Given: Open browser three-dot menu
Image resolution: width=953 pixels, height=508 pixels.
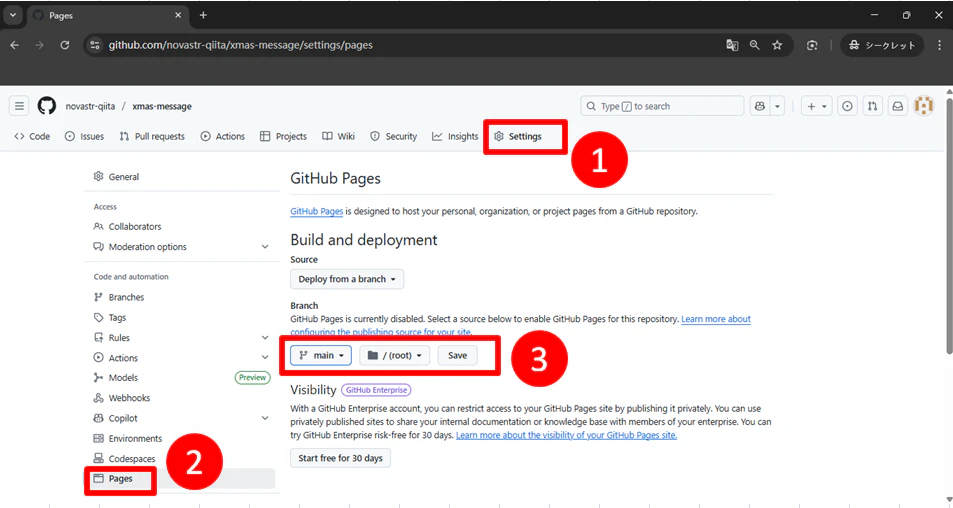Looking at the screenshot, I should click(x=940, y=45).
